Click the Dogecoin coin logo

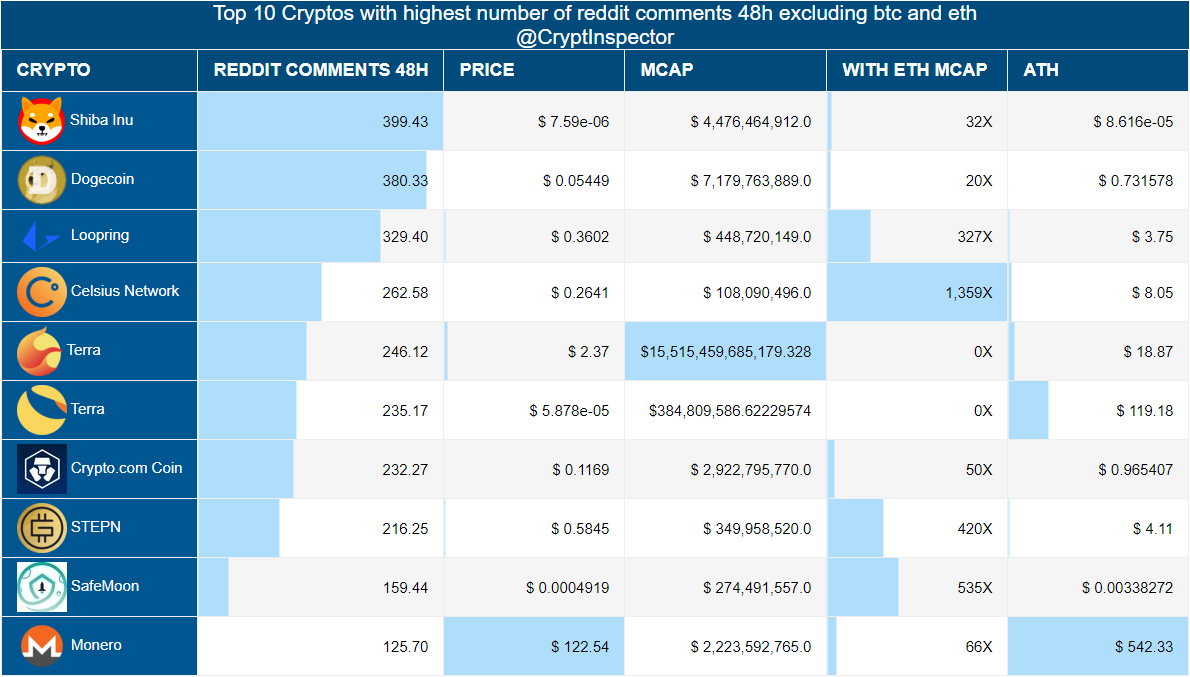[x=42, y=180]
